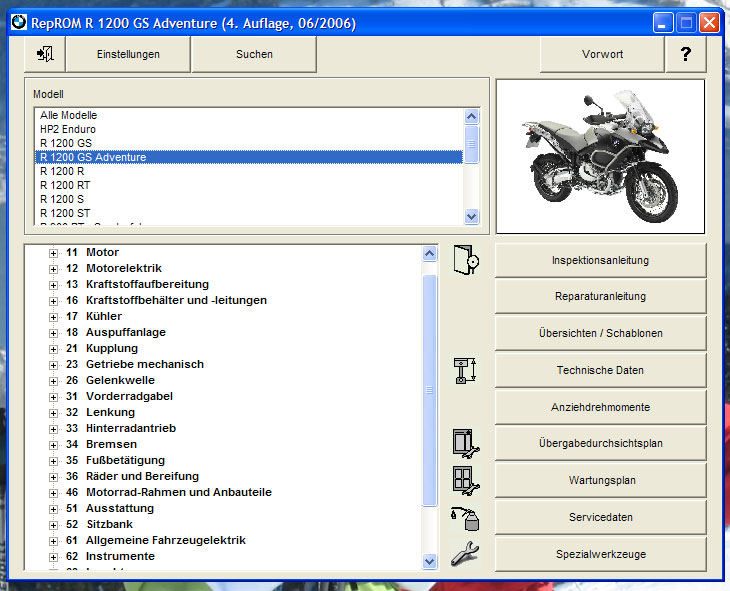Choose Alle Modelle from the Modell list
Image resolution: width=730 pixels, height=591 pixels.
tap(68, 115)
